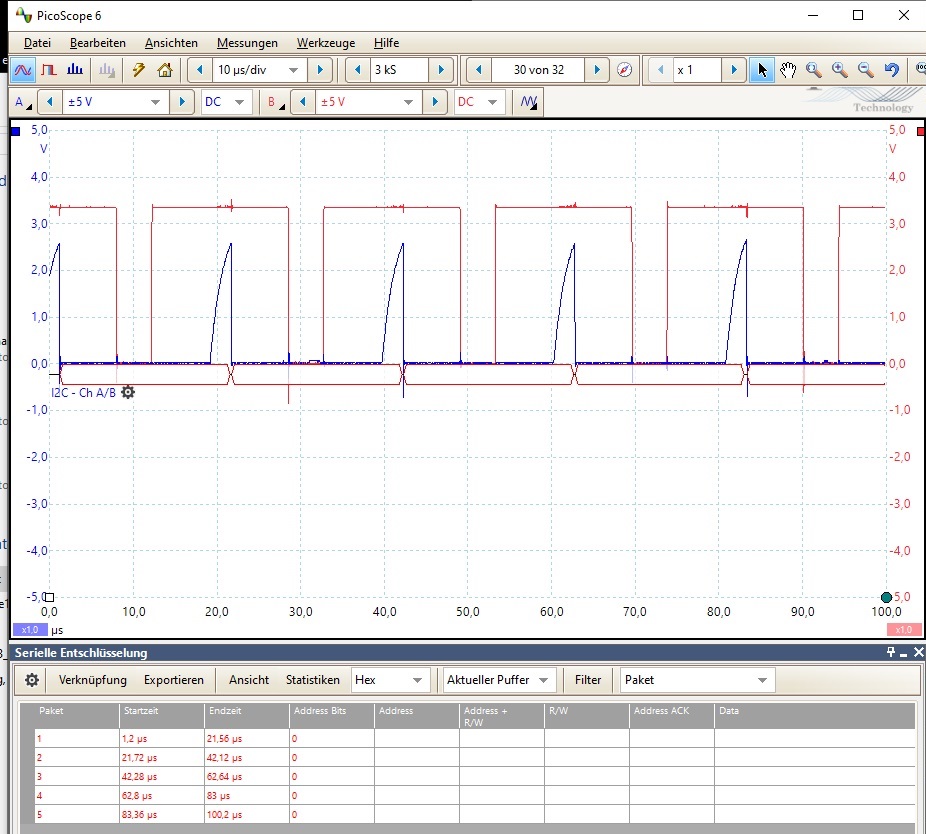Open the math channels waveform icon

coord(529,102)
